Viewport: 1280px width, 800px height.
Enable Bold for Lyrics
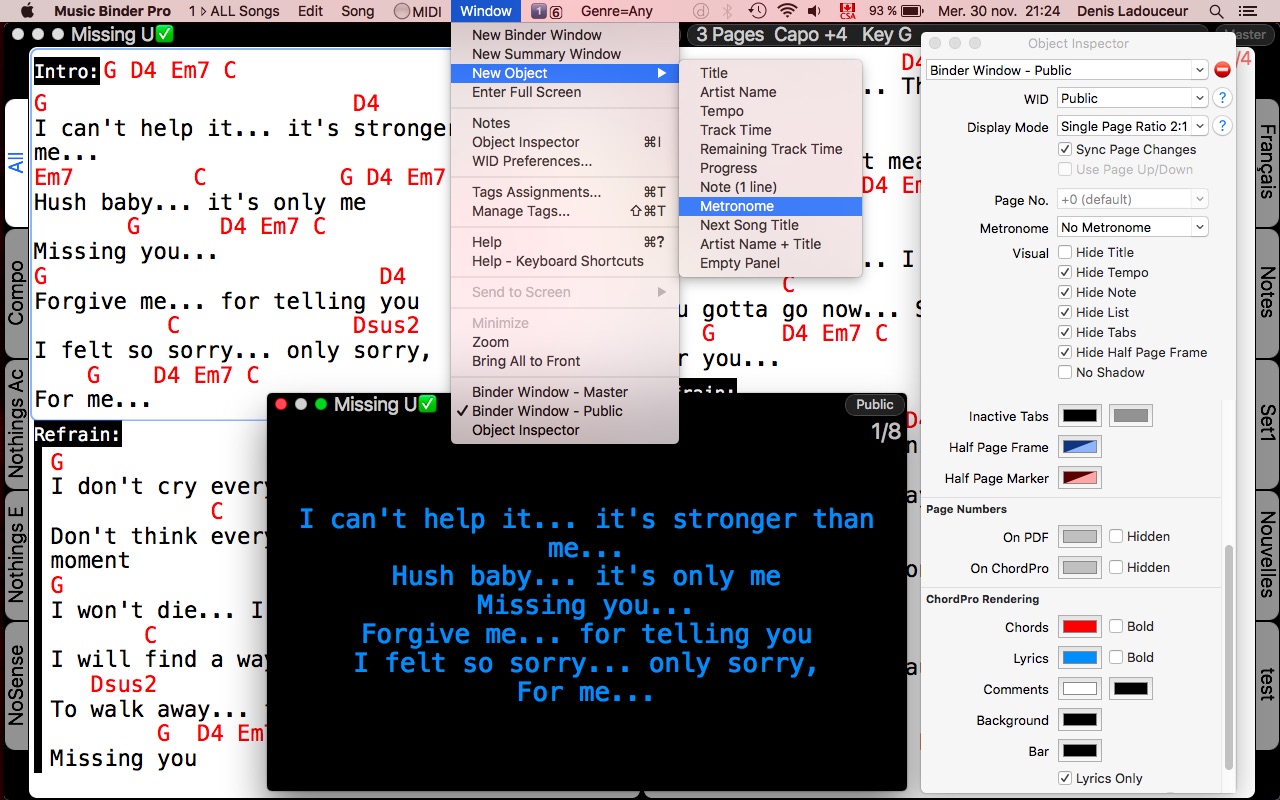1116,657
